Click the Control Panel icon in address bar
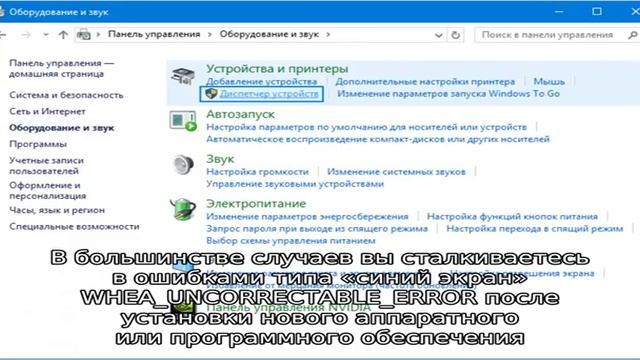Screen dimensions: 640x360 (84, 35)
